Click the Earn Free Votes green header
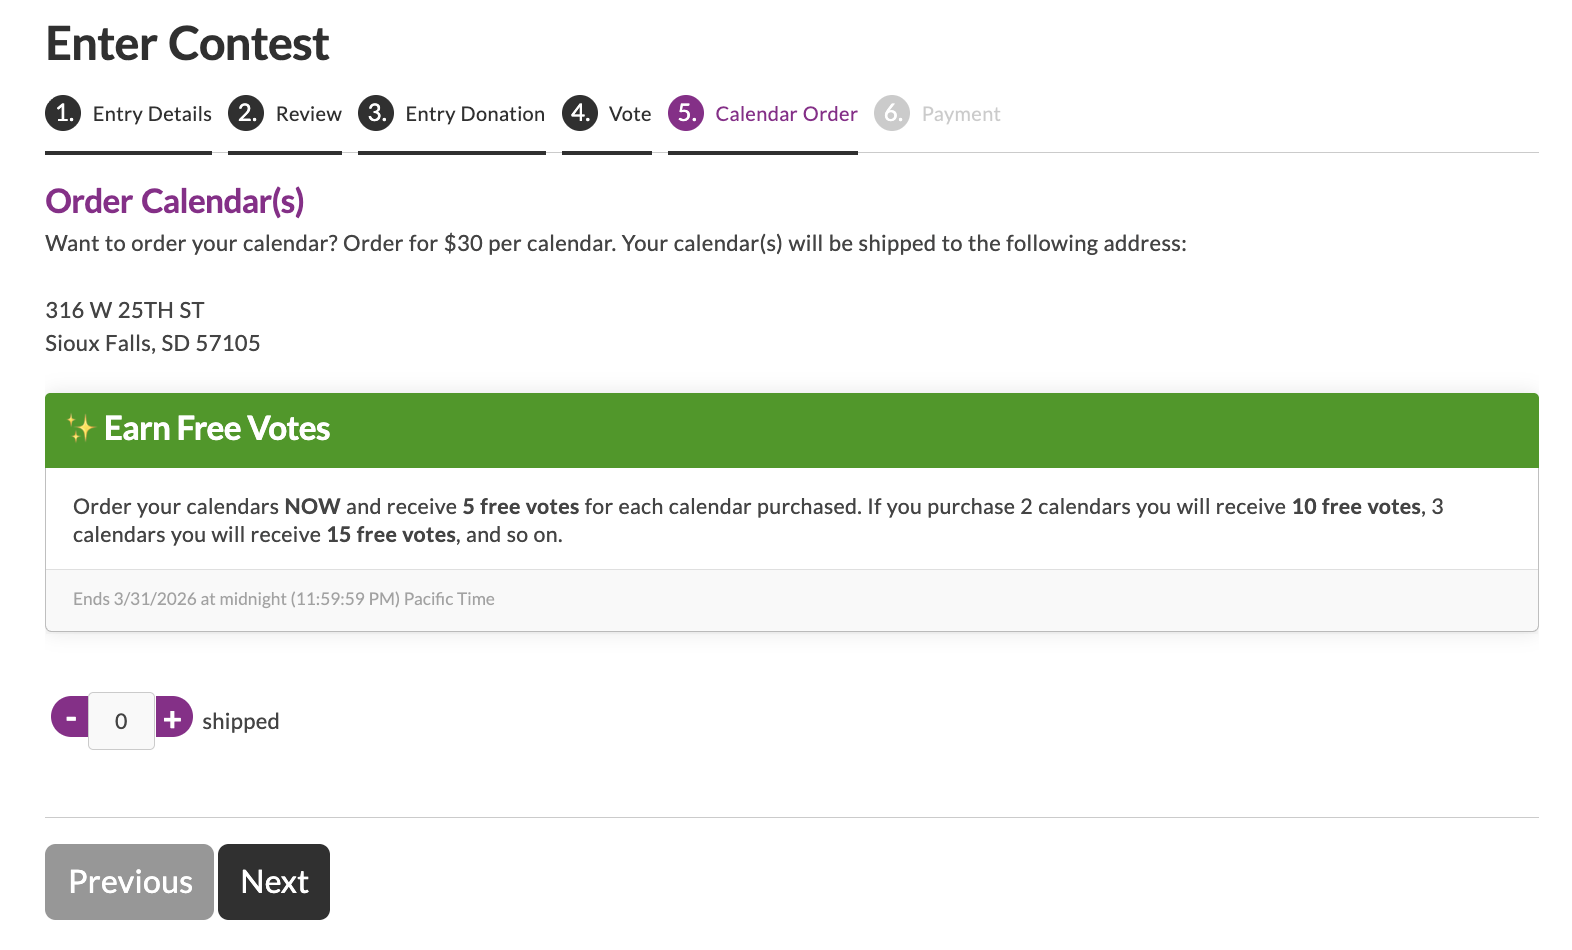 point(792,430)
